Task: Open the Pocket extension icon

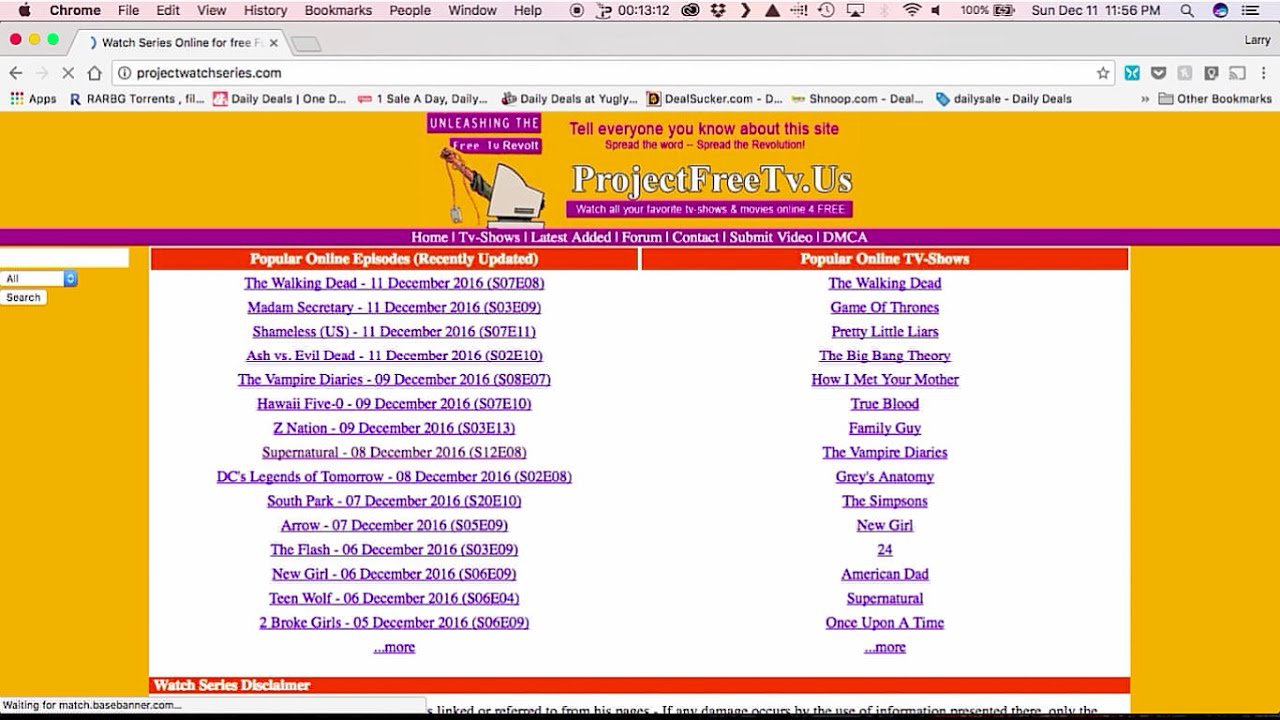Action: (1158, 73)
